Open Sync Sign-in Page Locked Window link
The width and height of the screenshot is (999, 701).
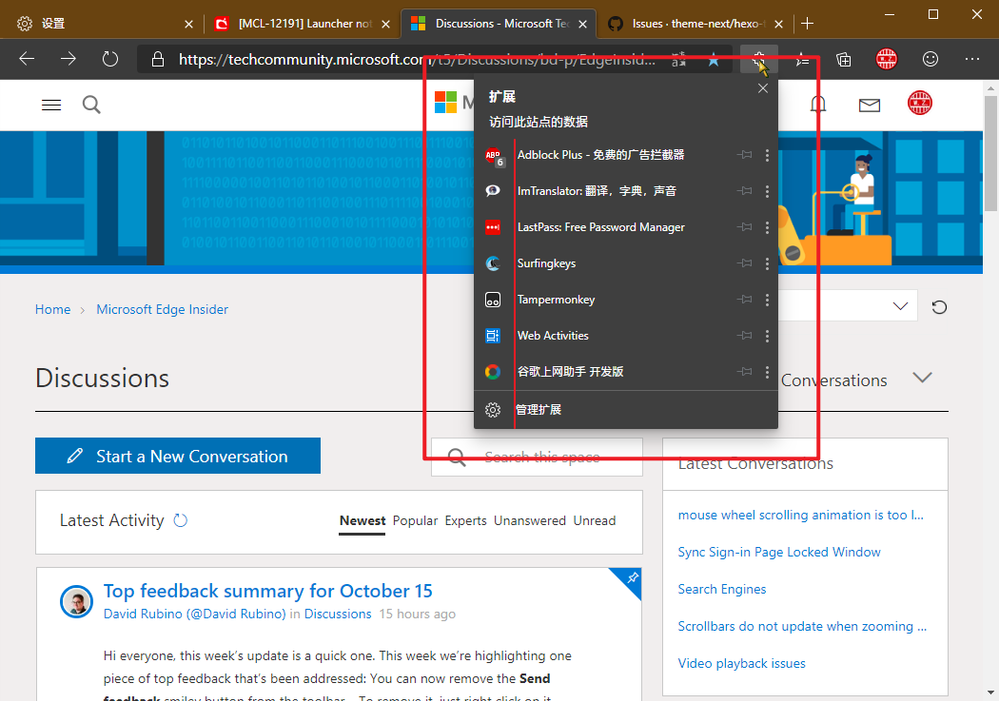tap(779, 552)
